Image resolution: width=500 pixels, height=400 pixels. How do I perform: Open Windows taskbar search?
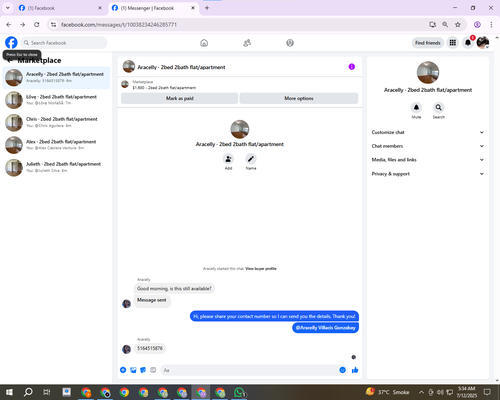tap(28, 392)
